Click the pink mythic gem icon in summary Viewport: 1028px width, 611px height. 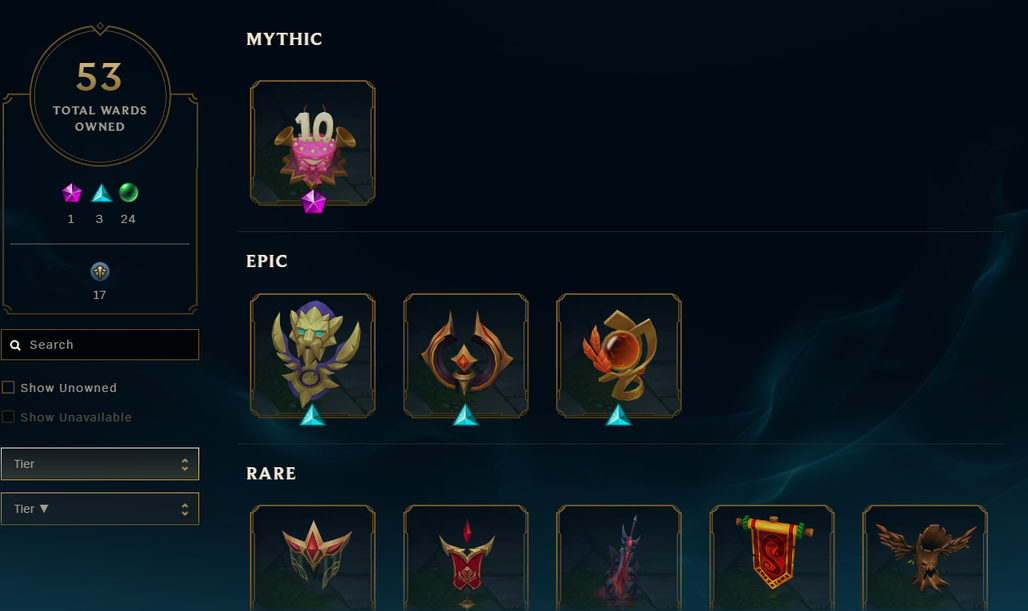tap(71, 193)
